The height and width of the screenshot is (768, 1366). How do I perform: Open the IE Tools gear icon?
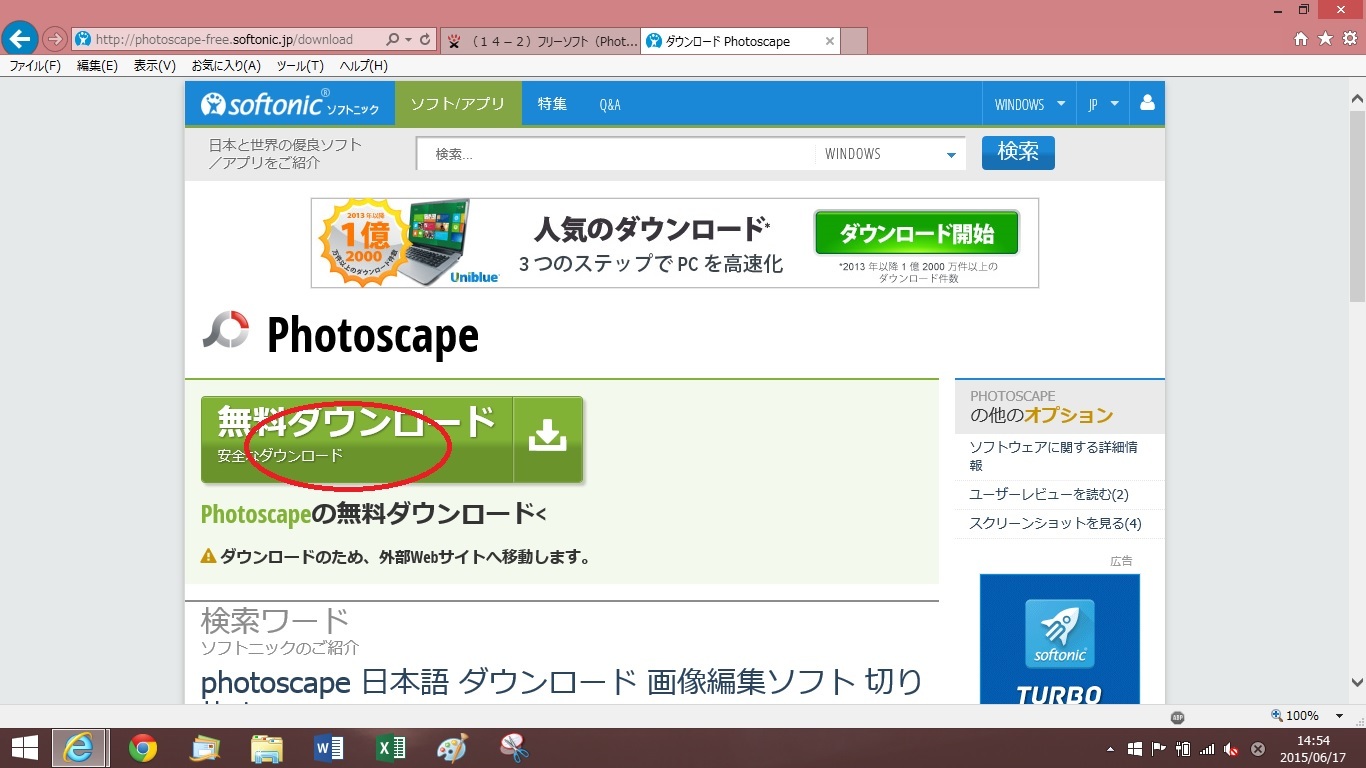pos(1350,39)
